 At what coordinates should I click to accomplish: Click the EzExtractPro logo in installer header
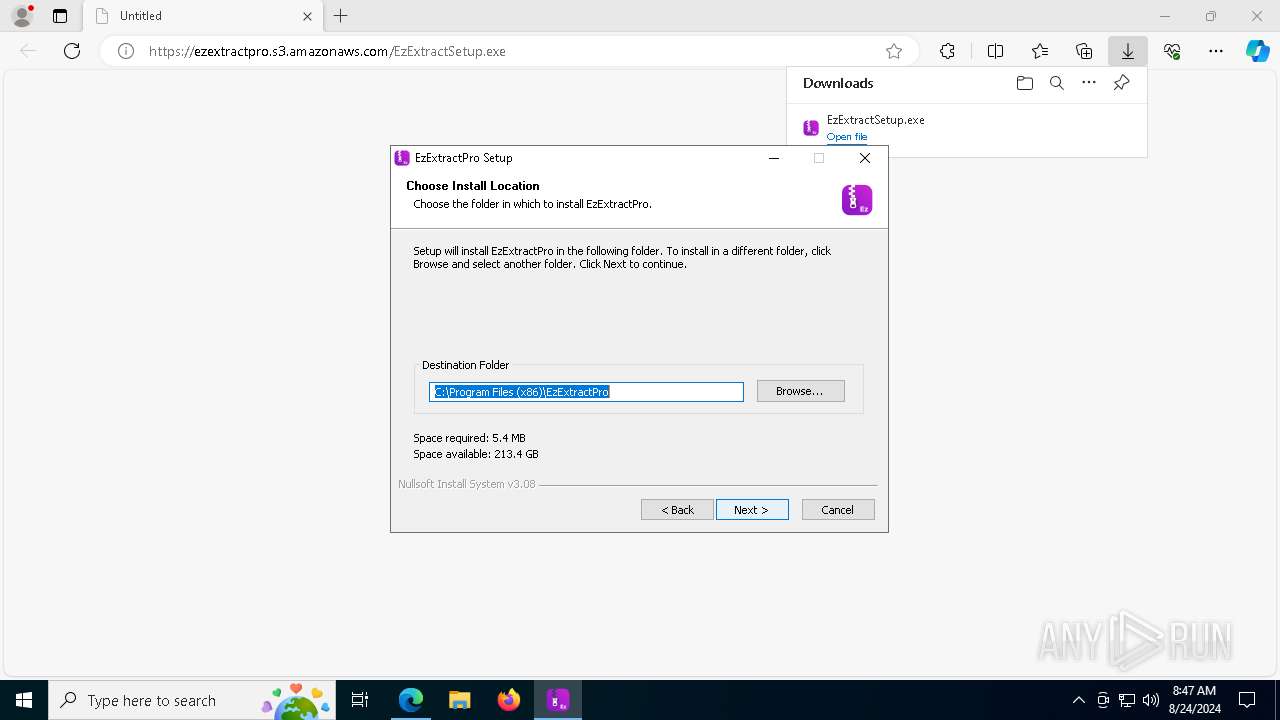coord(857,200)
